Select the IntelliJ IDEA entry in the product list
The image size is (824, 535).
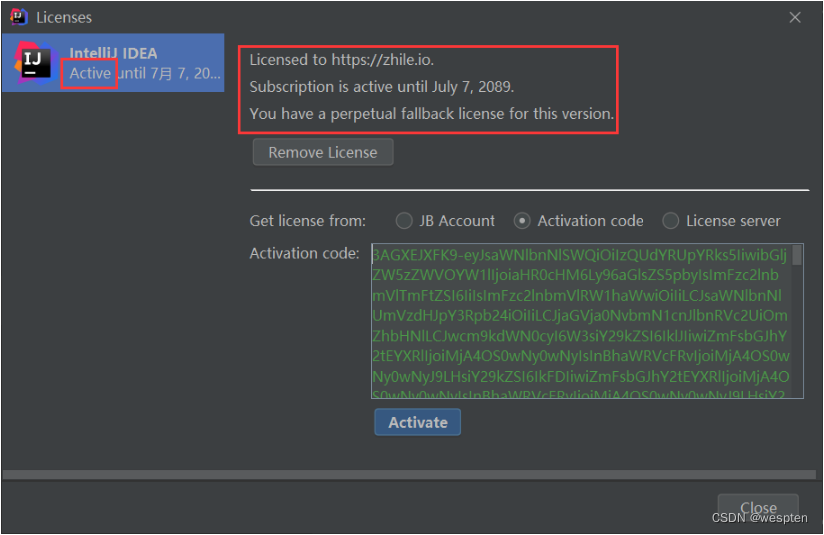pyautogui.click(x=113, y=63)
